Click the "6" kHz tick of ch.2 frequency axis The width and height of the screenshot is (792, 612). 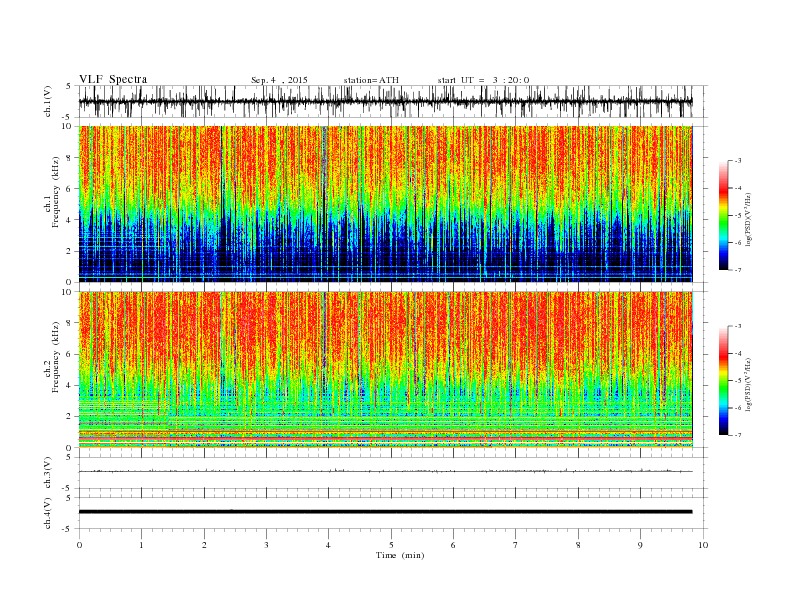(x=70, y=354)
